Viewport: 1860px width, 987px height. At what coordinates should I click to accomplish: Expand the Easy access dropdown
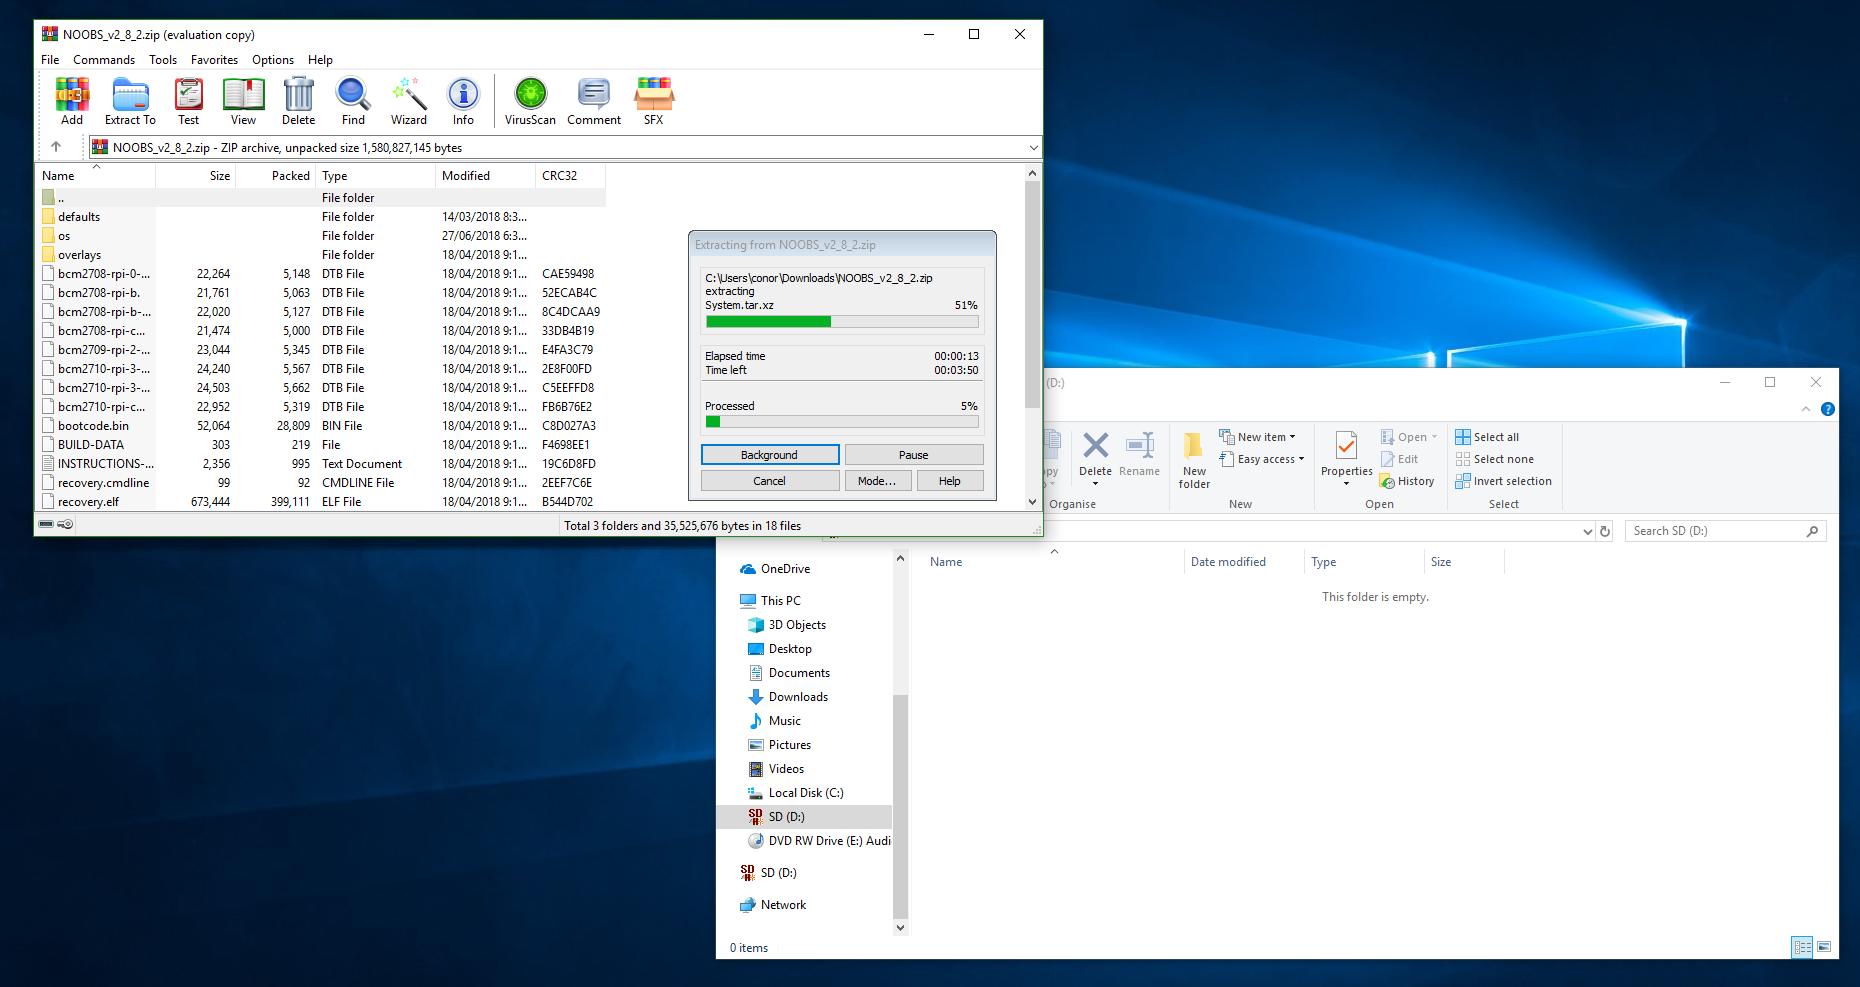point(1270,459)
